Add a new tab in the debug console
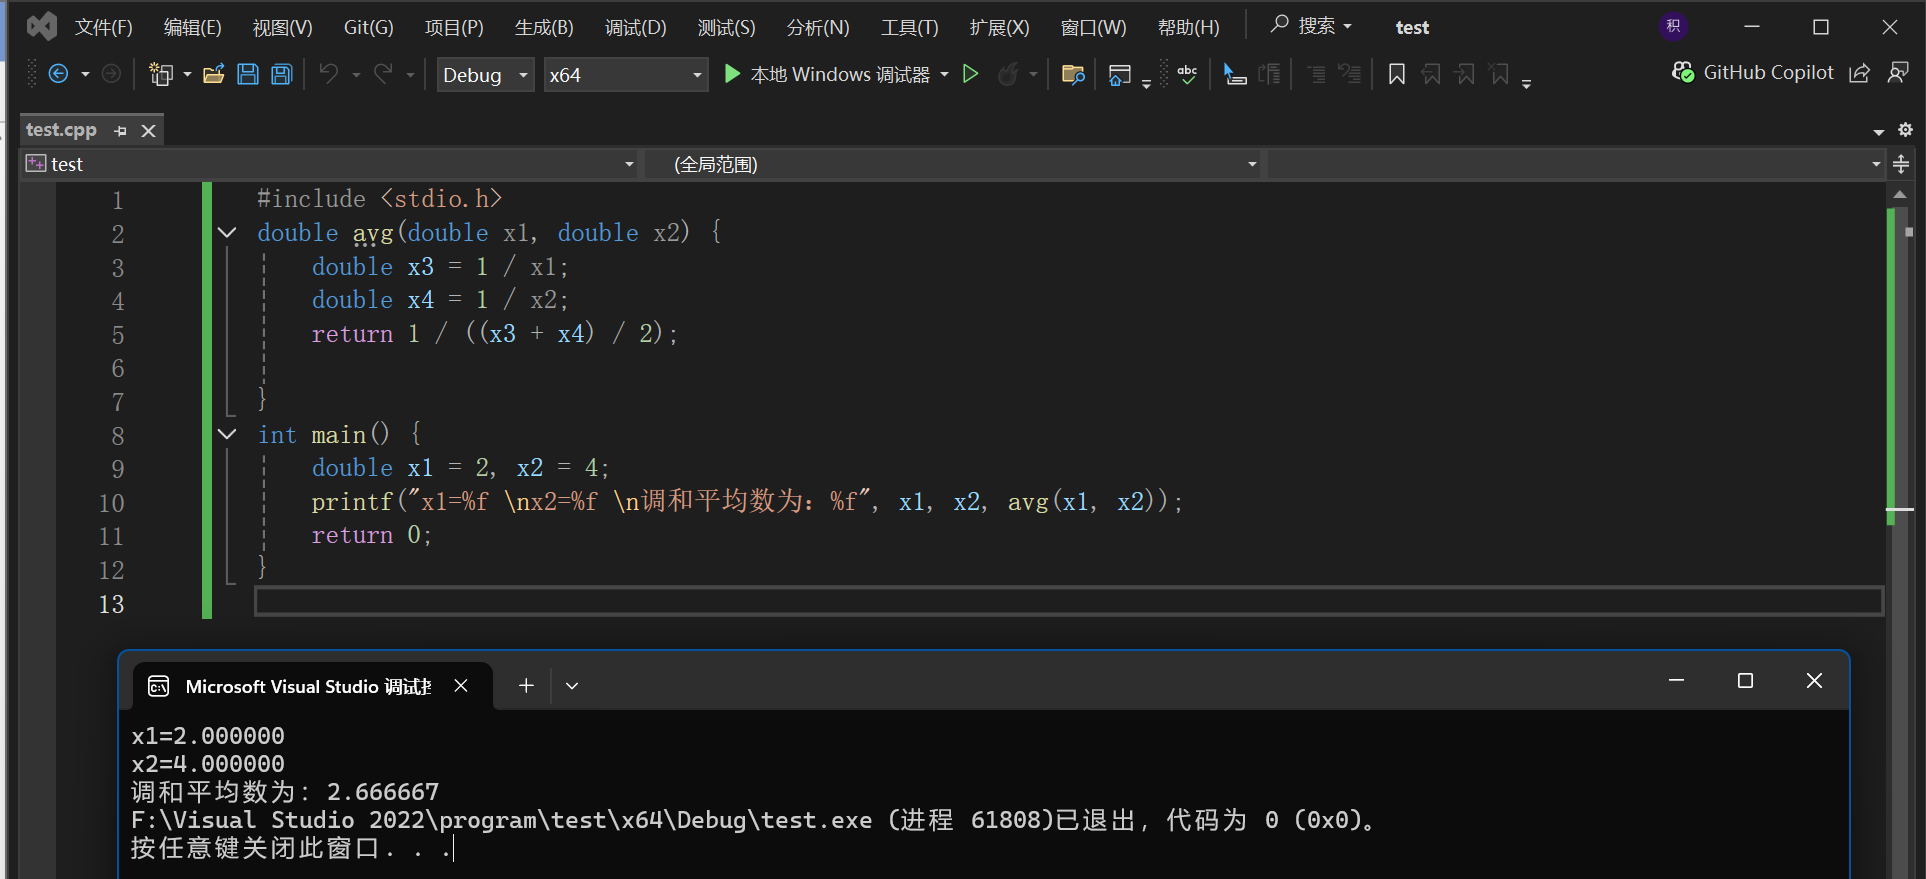Screen dimensions: 1926x879 pos(526,685)
